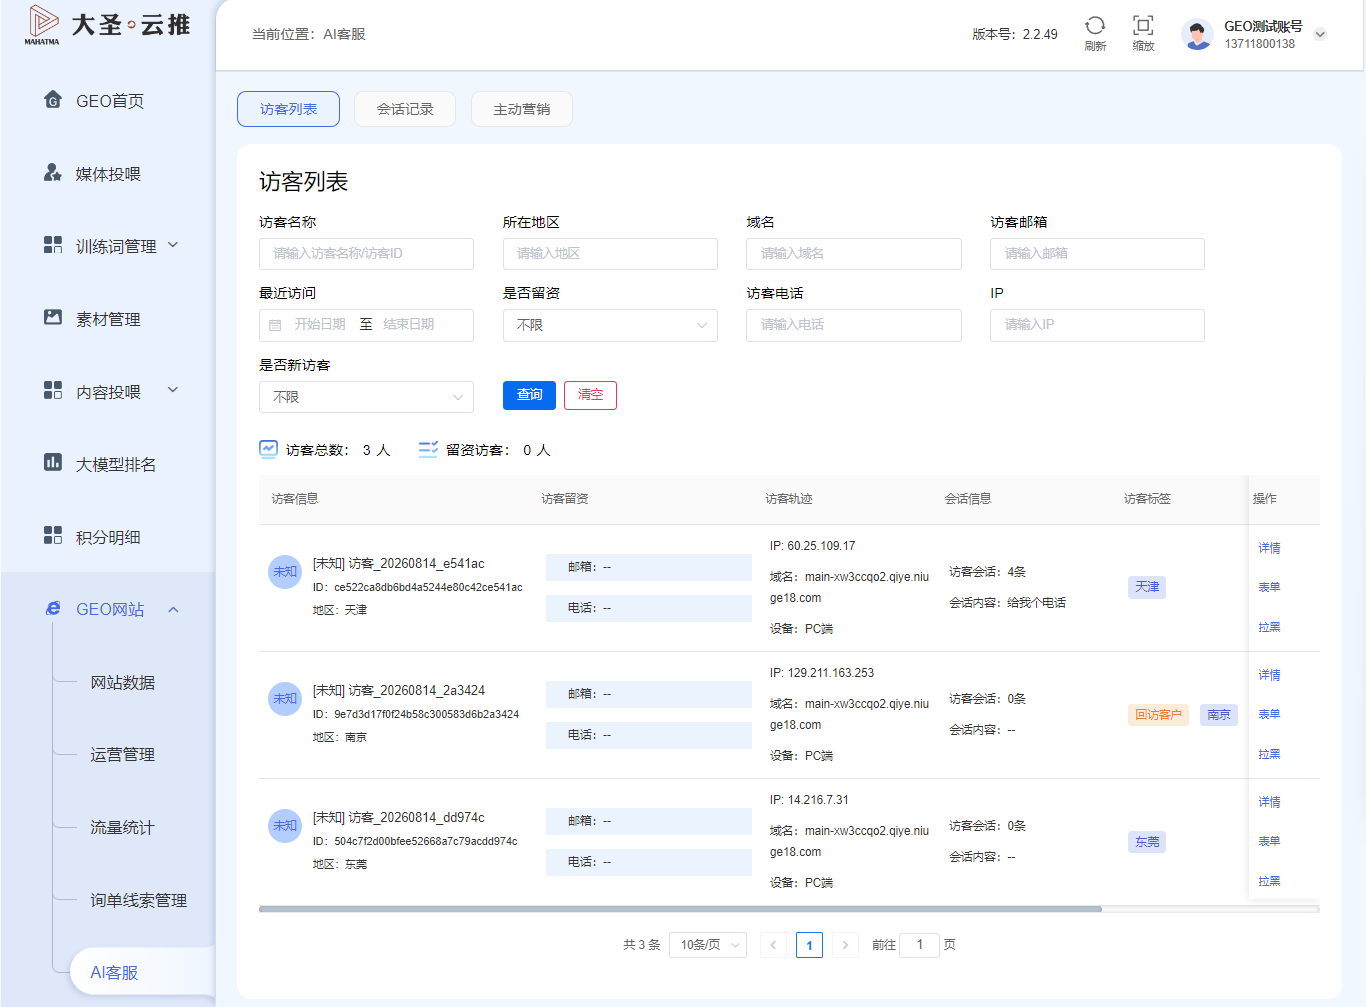Focus the 所在地区 input field
The width and height of the screenshot is (1366, 1007).
click(610, 254)
